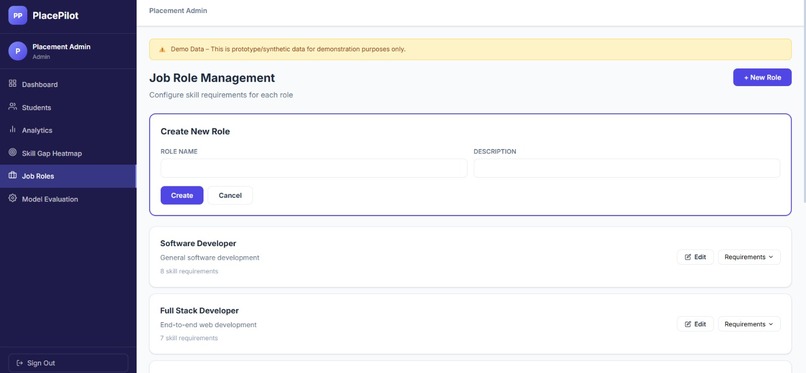This screenshot has height=373, width=806.
Task: Navigate to Skill Gap Heatmap
Action: (68, 153)
